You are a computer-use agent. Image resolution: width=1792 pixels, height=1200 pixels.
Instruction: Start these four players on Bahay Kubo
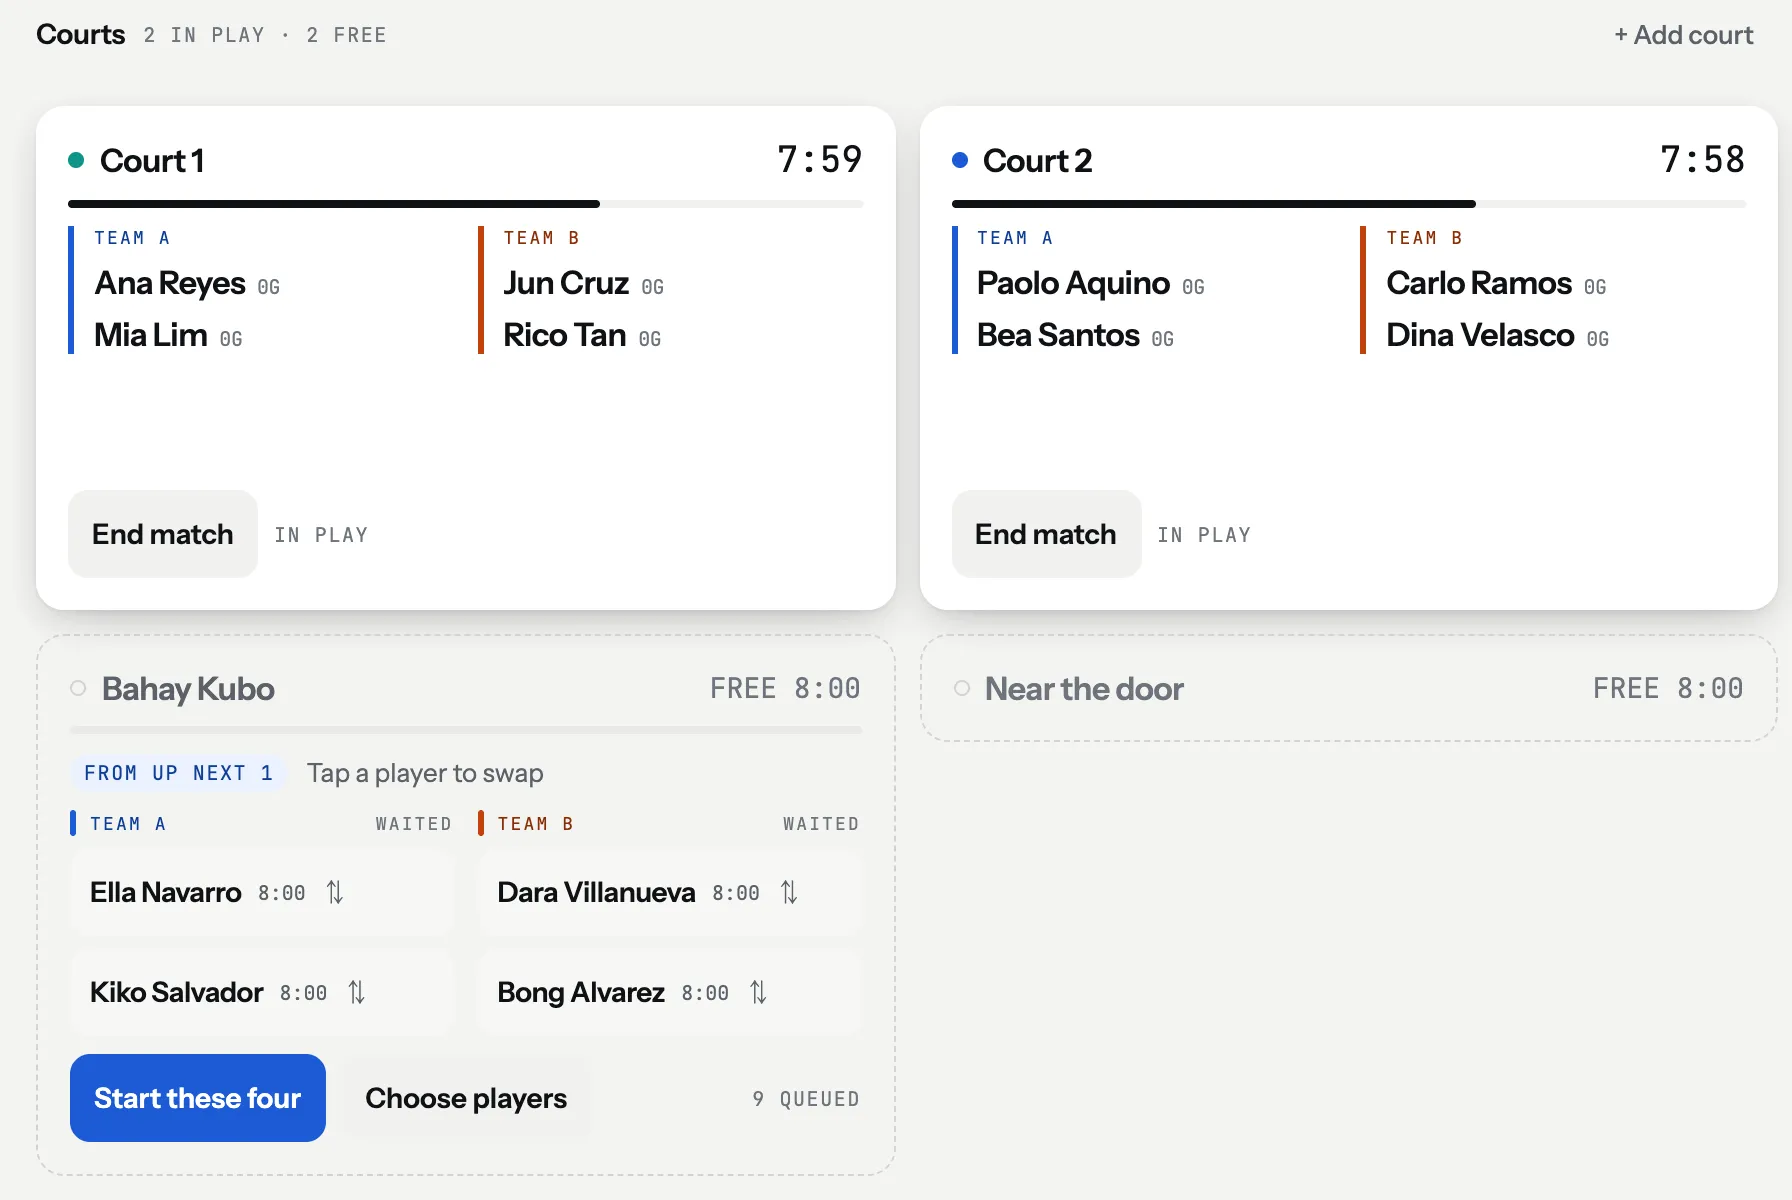tap(198, 1098)
